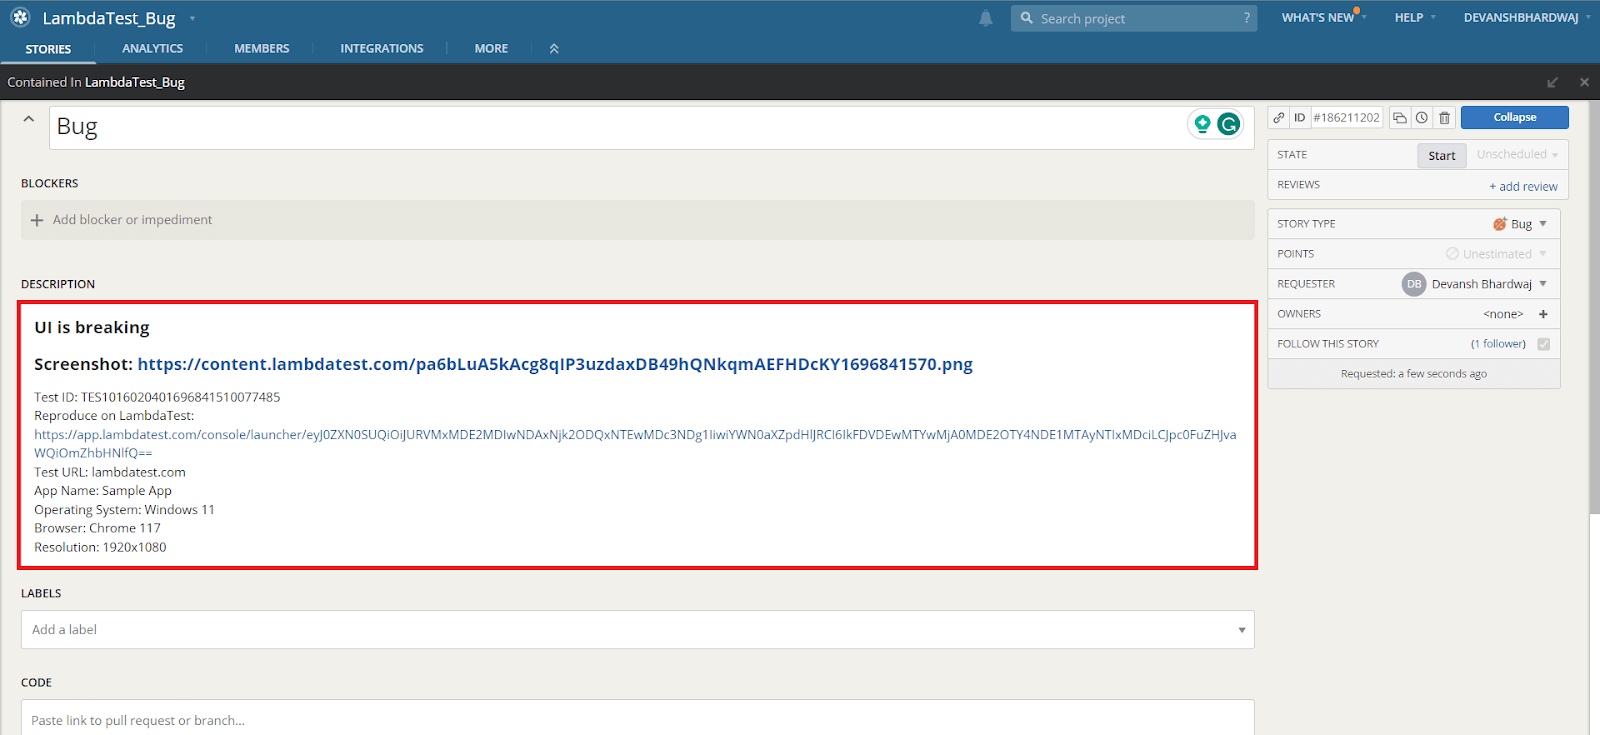1600x735 pixels.
Task: Delete the story with the trash icon
Action: [1444, 118]
